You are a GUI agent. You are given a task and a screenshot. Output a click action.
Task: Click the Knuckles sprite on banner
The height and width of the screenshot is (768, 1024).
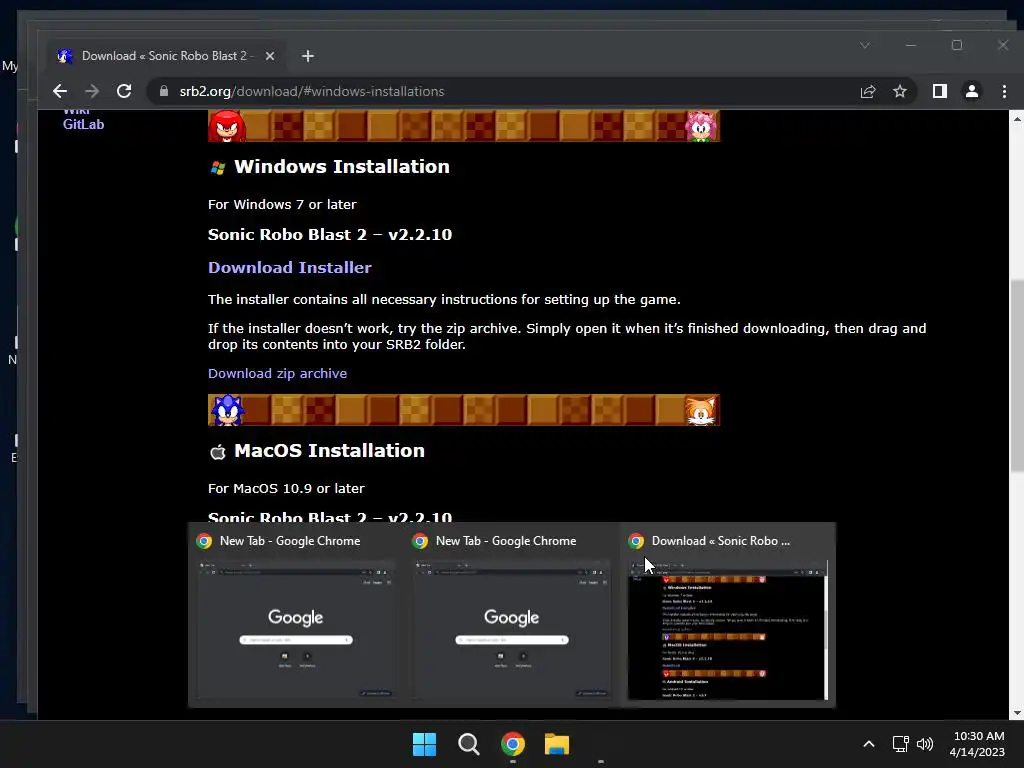click(227, 126)
